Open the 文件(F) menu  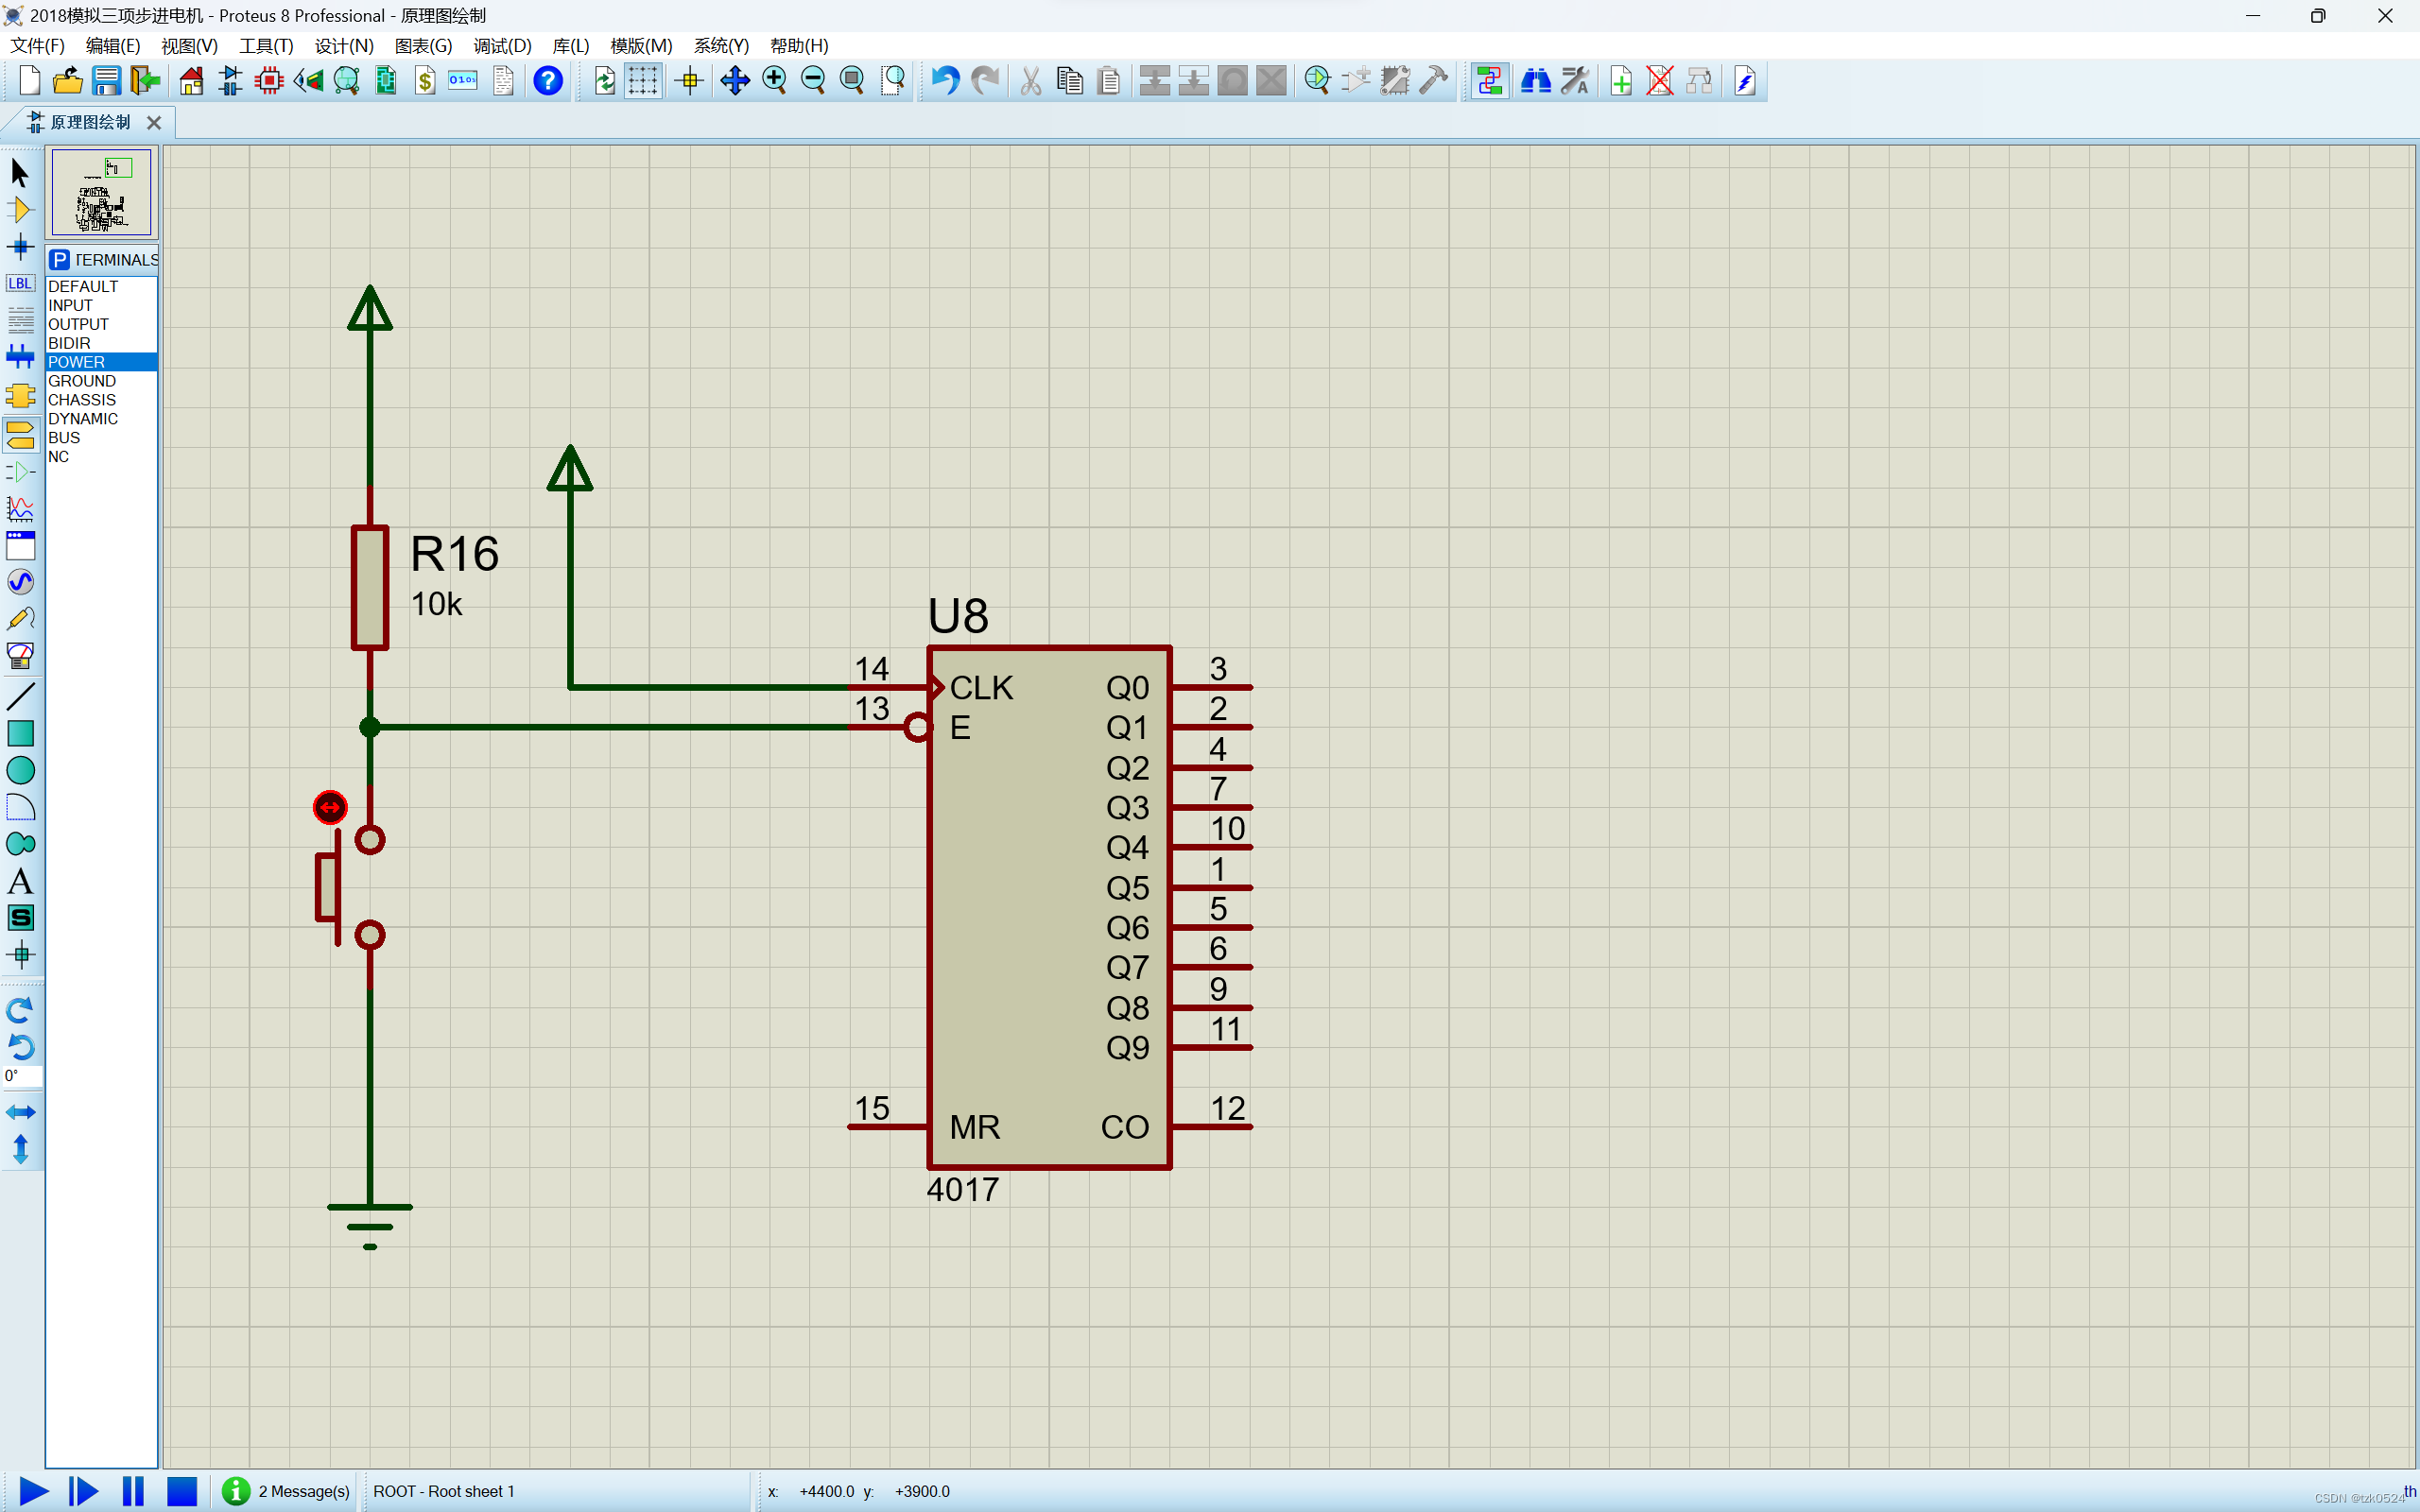[37, 46]
